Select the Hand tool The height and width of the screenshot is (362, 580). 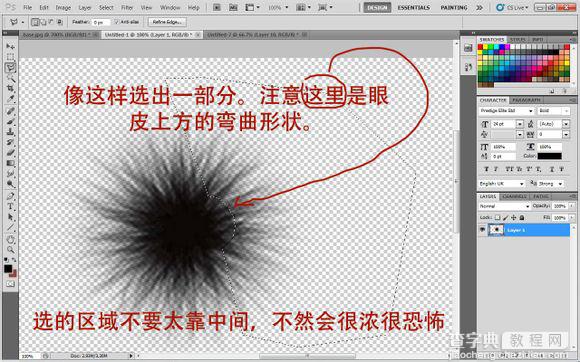pos(10,239)
